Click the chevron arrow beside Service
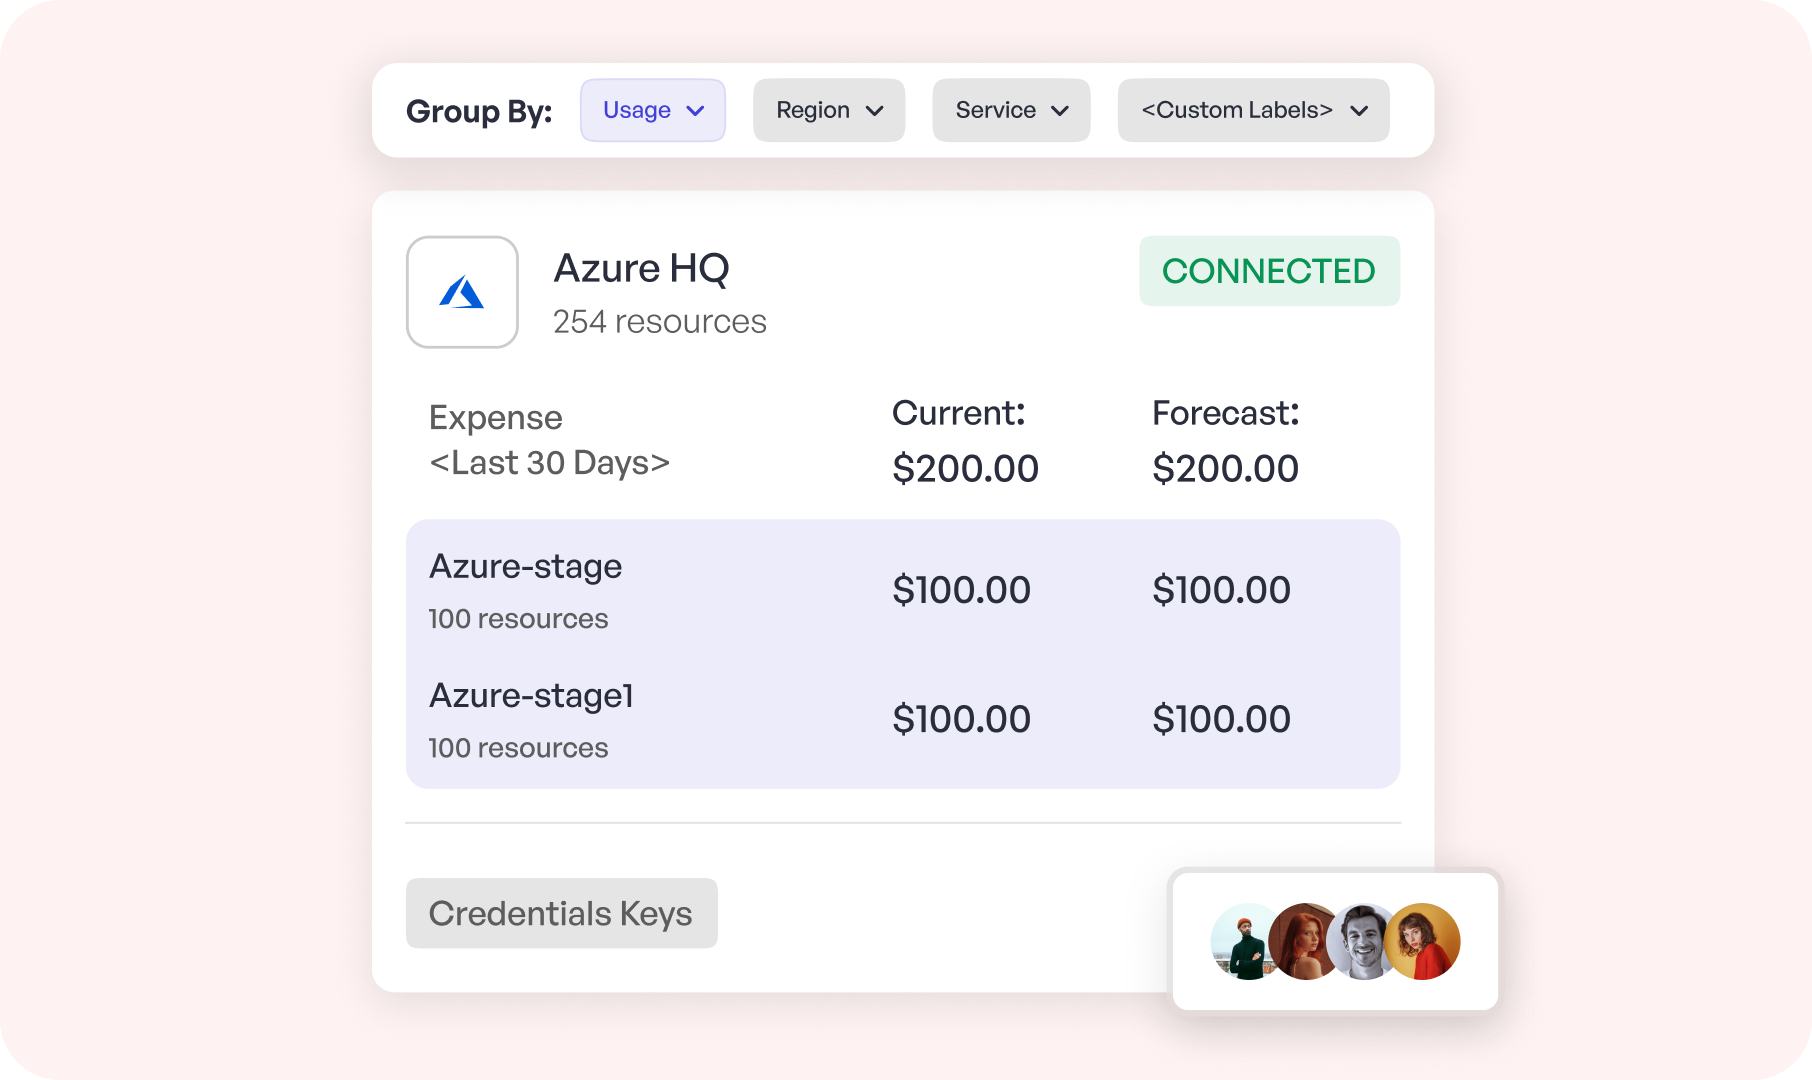This screenshot has height=1080, width=1812. click(1060, 111)
